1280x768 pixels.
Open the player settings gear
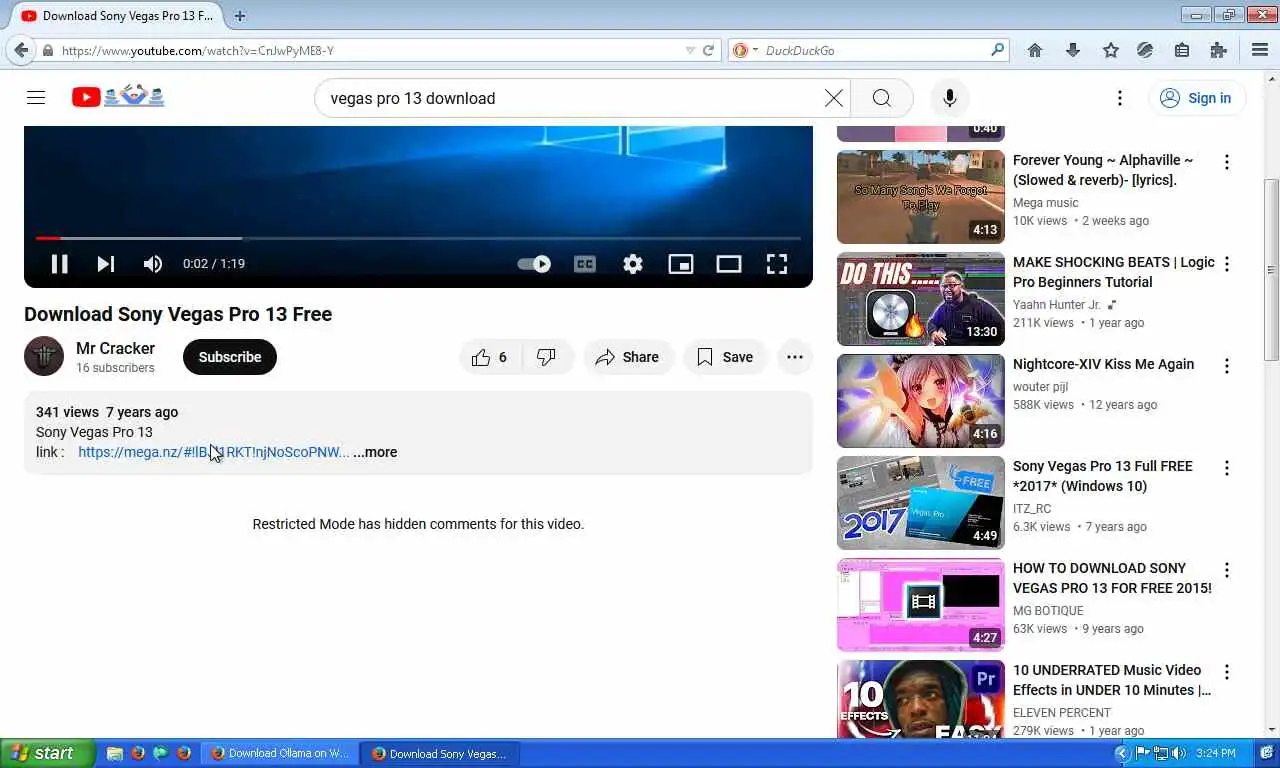tap(633, 264)
